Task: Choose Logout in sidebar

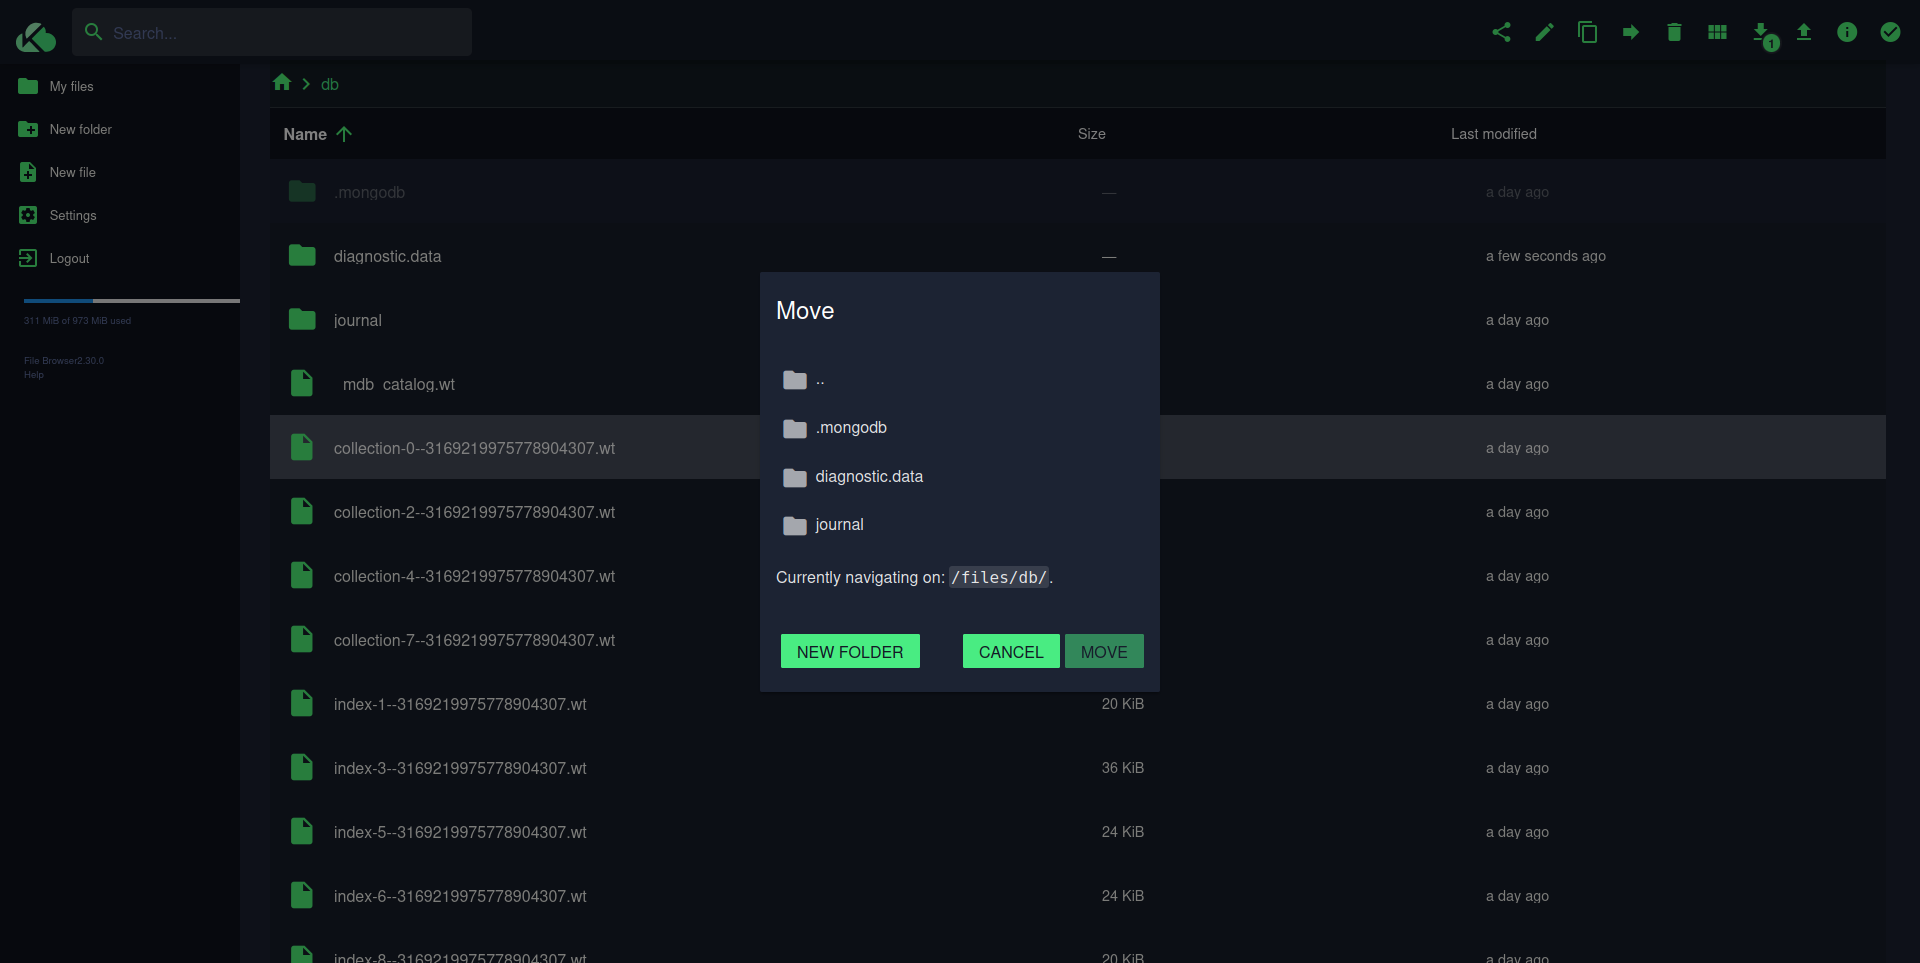Action: [69, 258]
